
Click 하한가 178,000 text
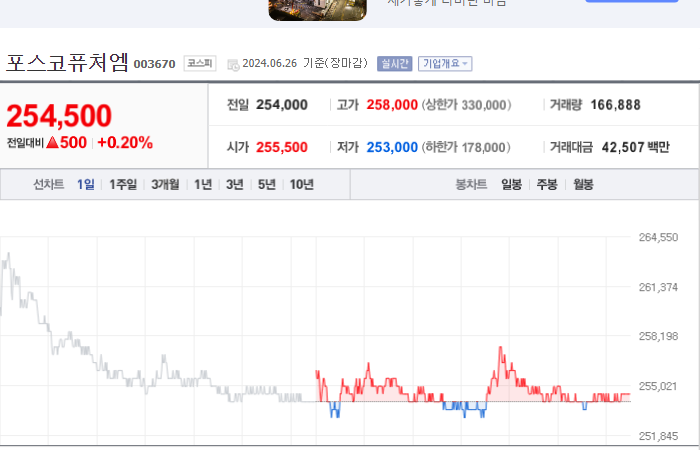(466, 147)
